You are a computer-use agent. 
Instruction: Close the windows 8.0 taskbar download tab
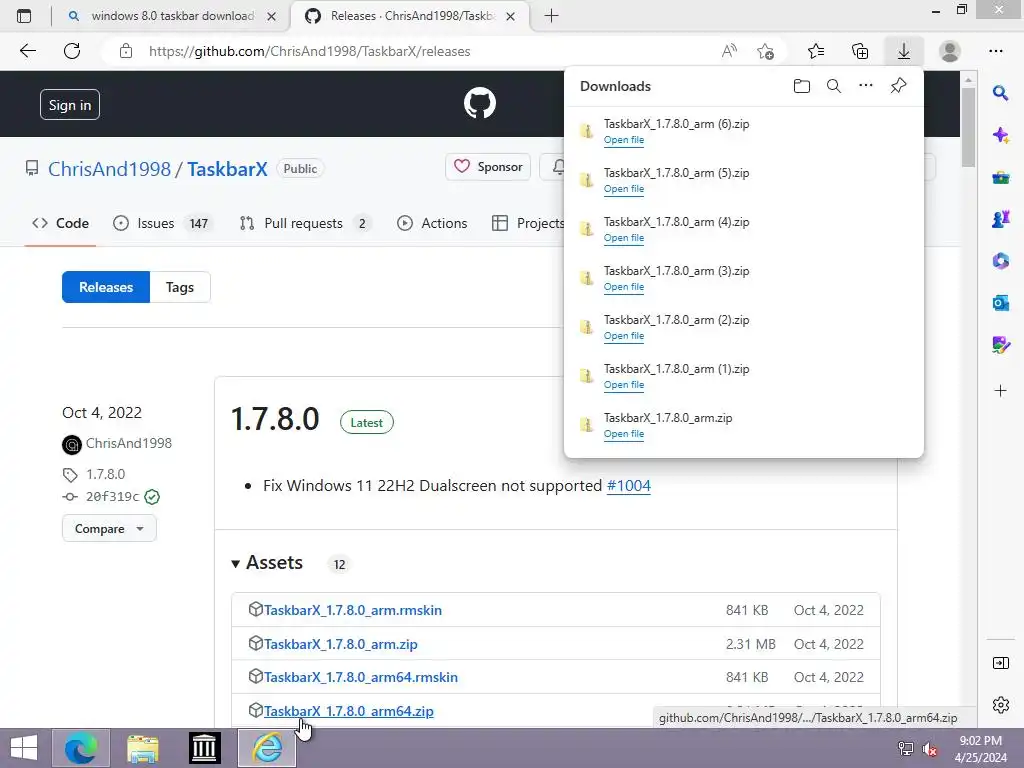pyautogui.click(x=272, y=16)
